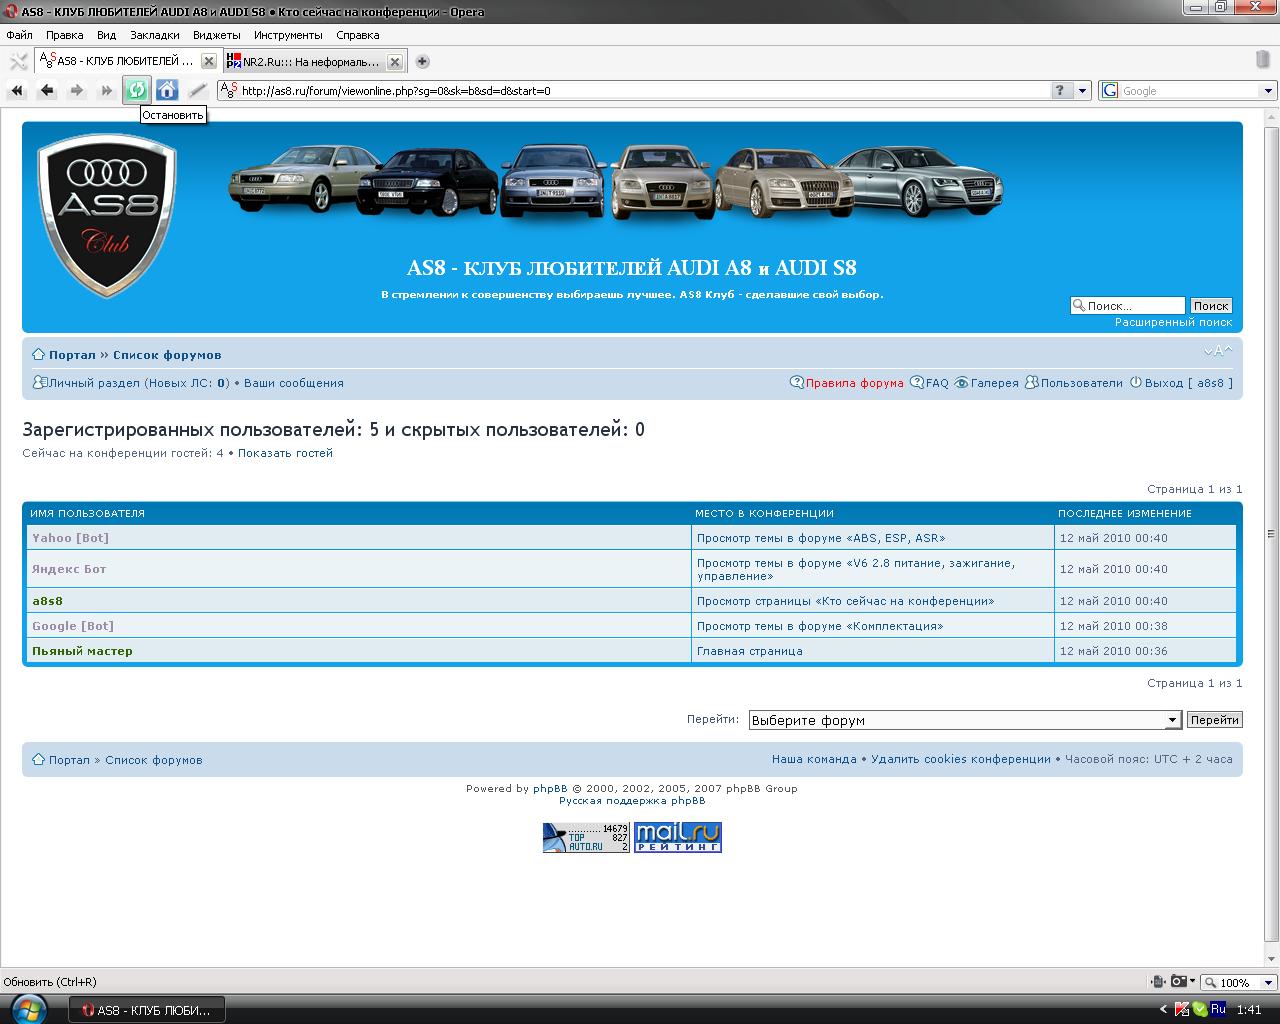Screen dimensions: 1280x1024
Task: Click the Kaspersky tray icon
Action: pos(1181,1009)
